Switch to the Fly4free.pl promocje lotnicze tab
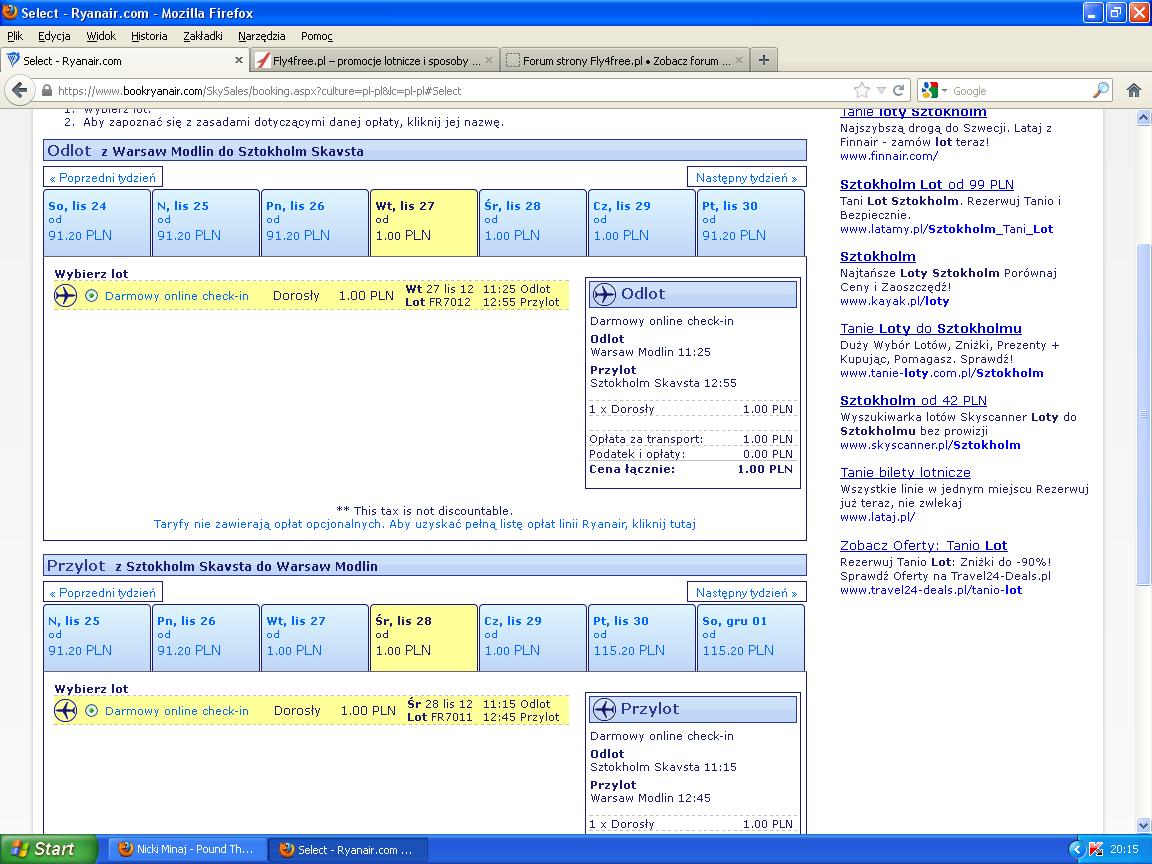 coord(375,60)
